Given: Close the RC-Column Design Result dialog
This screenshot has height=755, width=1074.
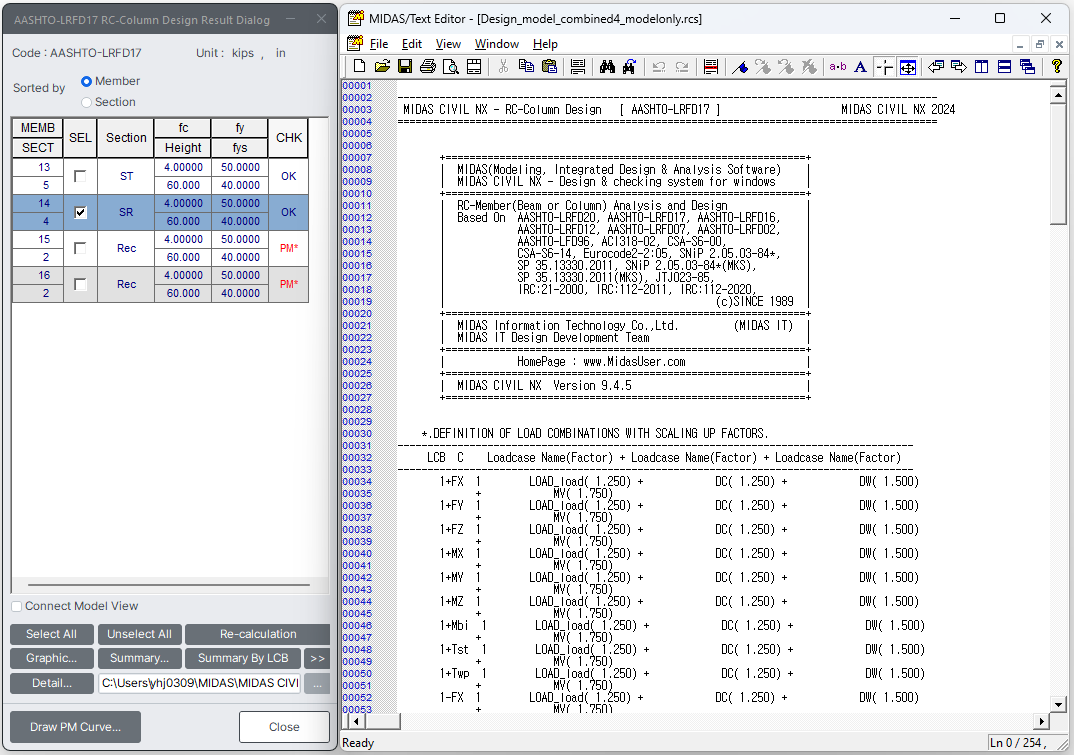Looking at the screenshot, I should click(x=284, y=727).
